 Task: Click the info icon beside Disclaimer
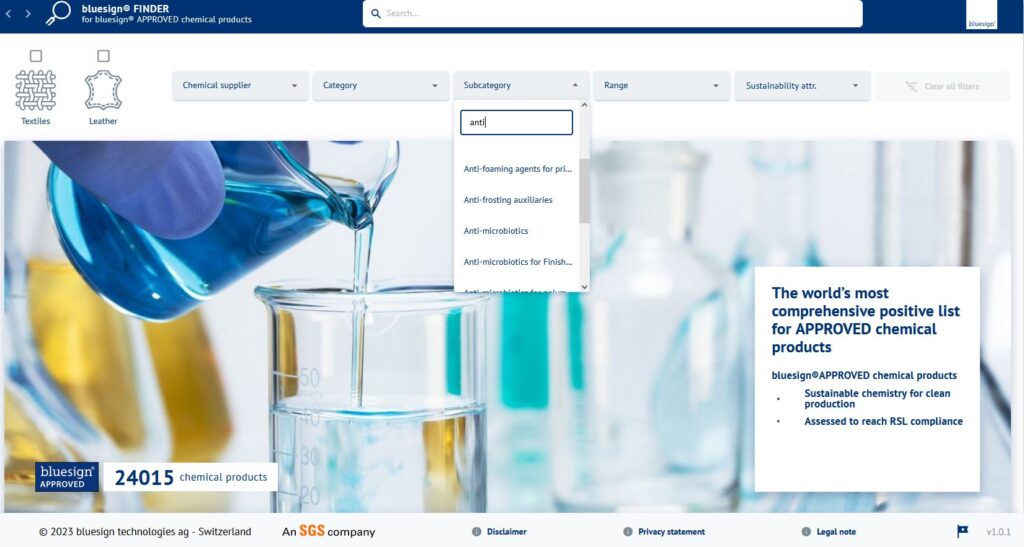pos(476,532)
